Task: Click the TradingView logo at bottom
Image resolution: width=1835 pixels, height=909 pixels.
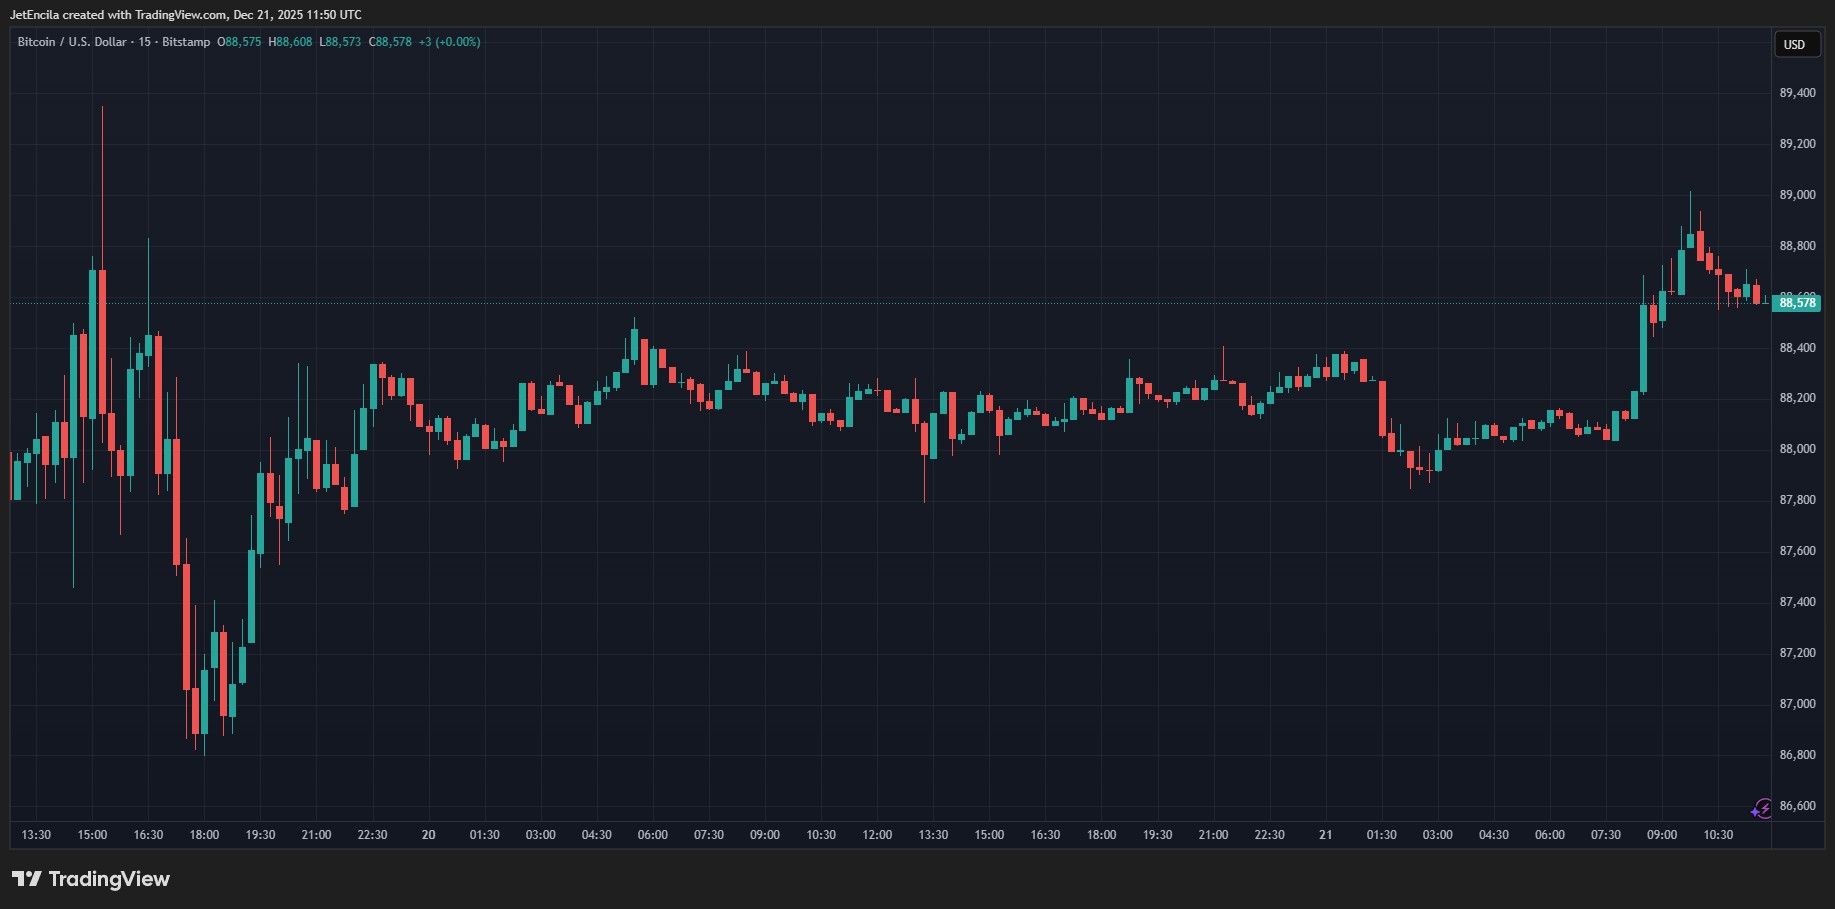Action: [x=91, y=879]
